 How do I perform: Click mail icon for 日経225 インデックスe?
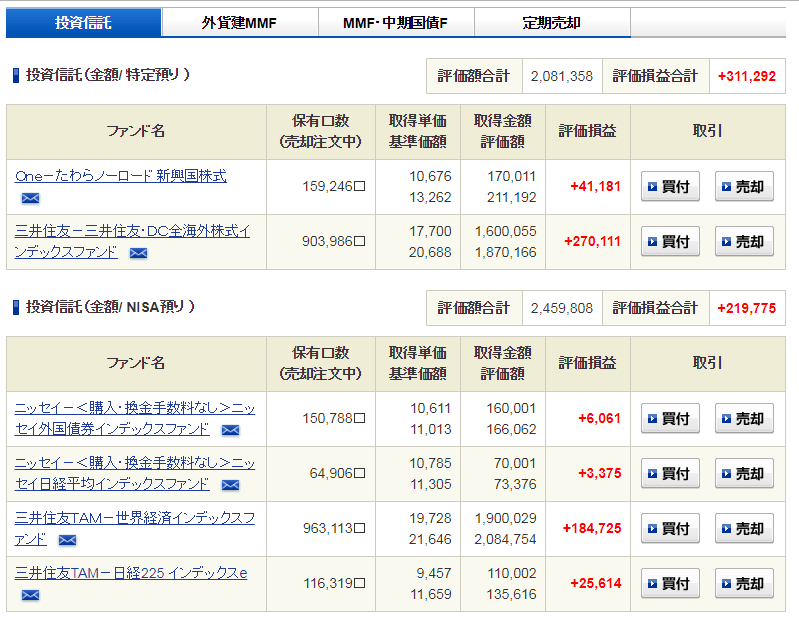[30, 595]
